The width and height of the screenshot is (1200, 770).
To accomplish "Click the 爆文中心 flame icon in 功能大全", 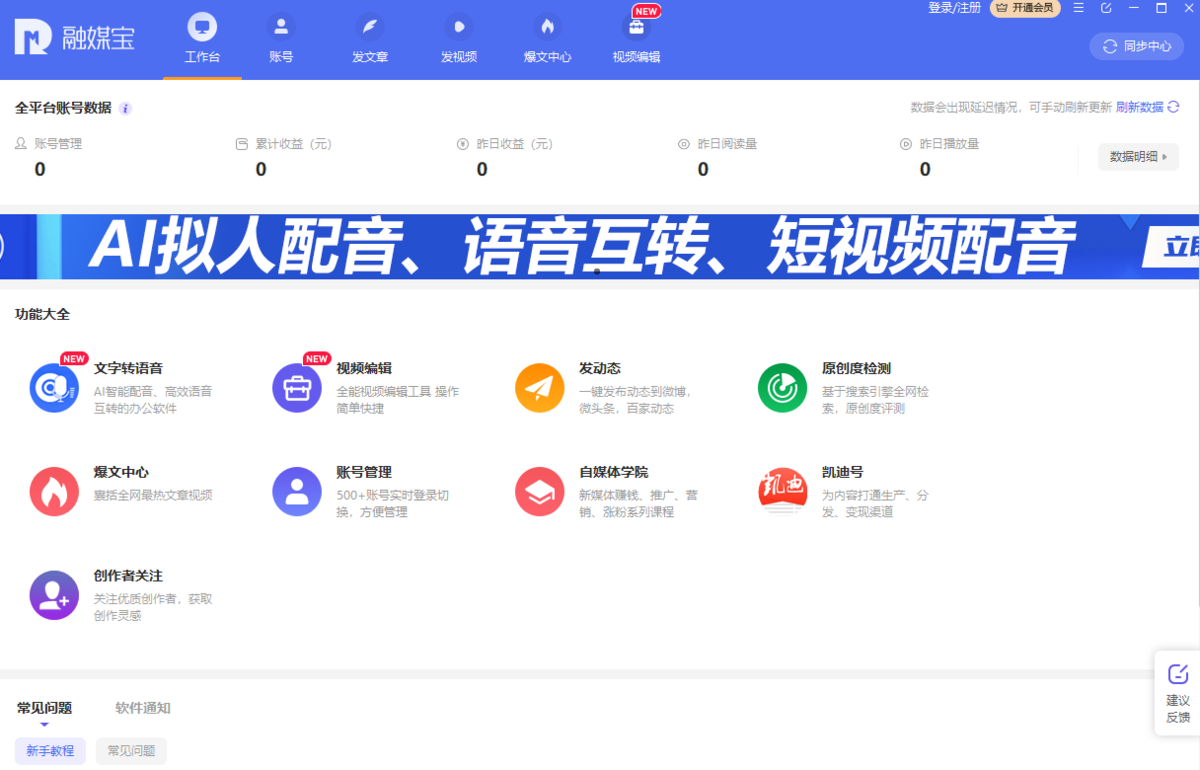I will (54, 491).
